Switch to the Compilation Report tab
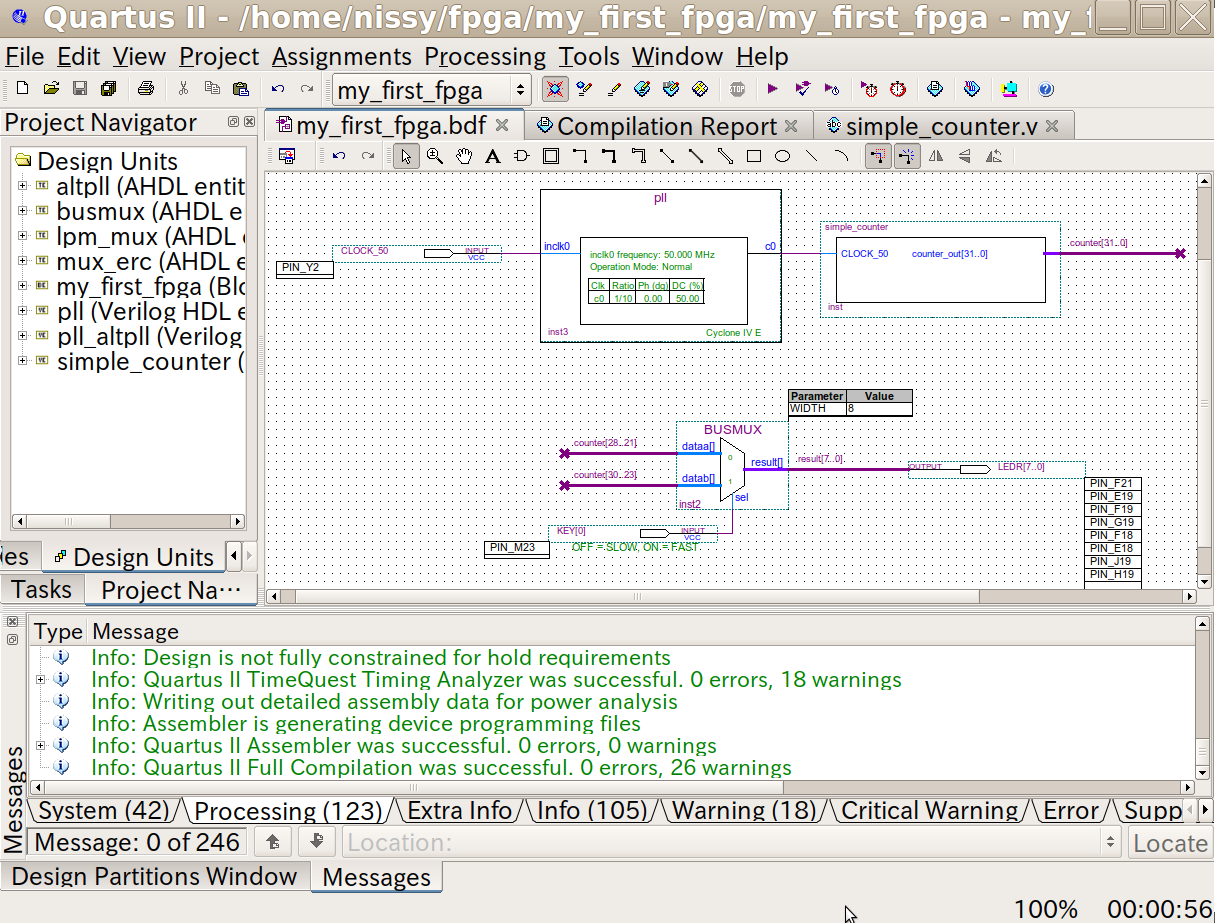This screenshot has width=1215, height=923. point(667,126)
